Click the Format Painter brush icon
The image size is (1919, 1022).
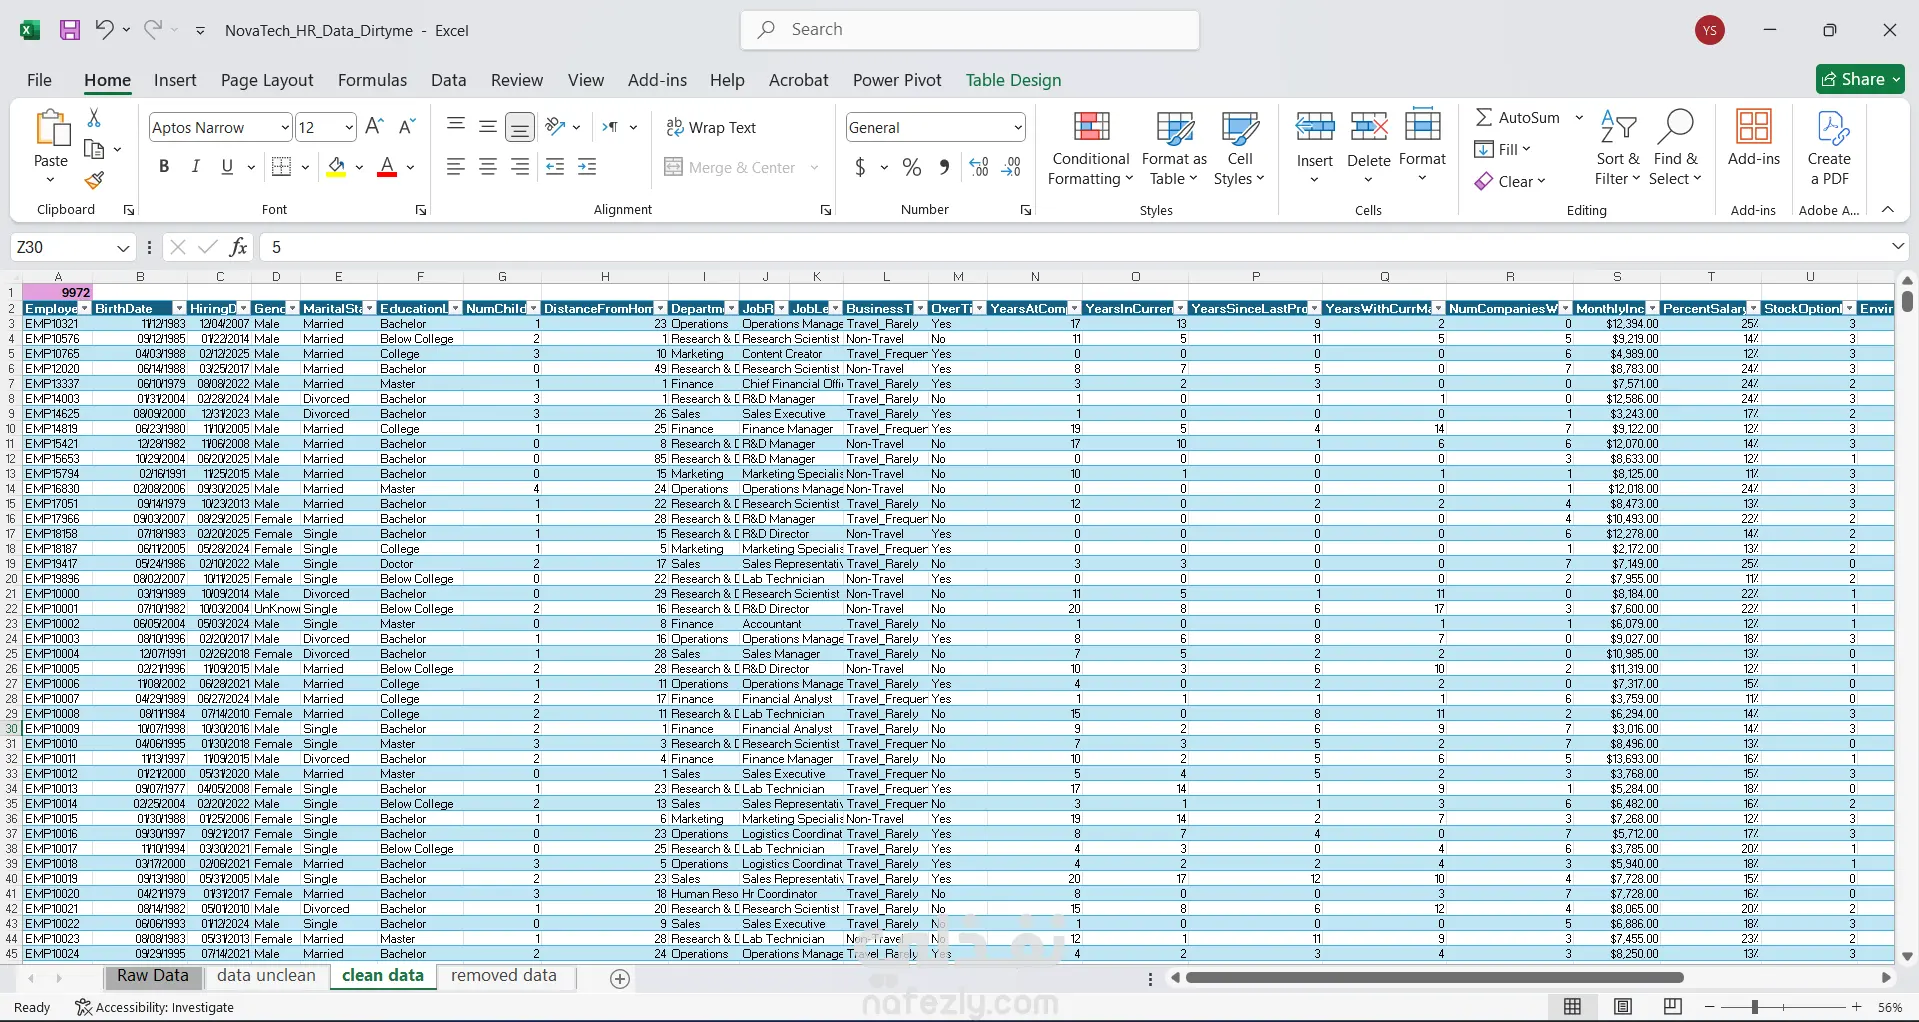(94, 181)
